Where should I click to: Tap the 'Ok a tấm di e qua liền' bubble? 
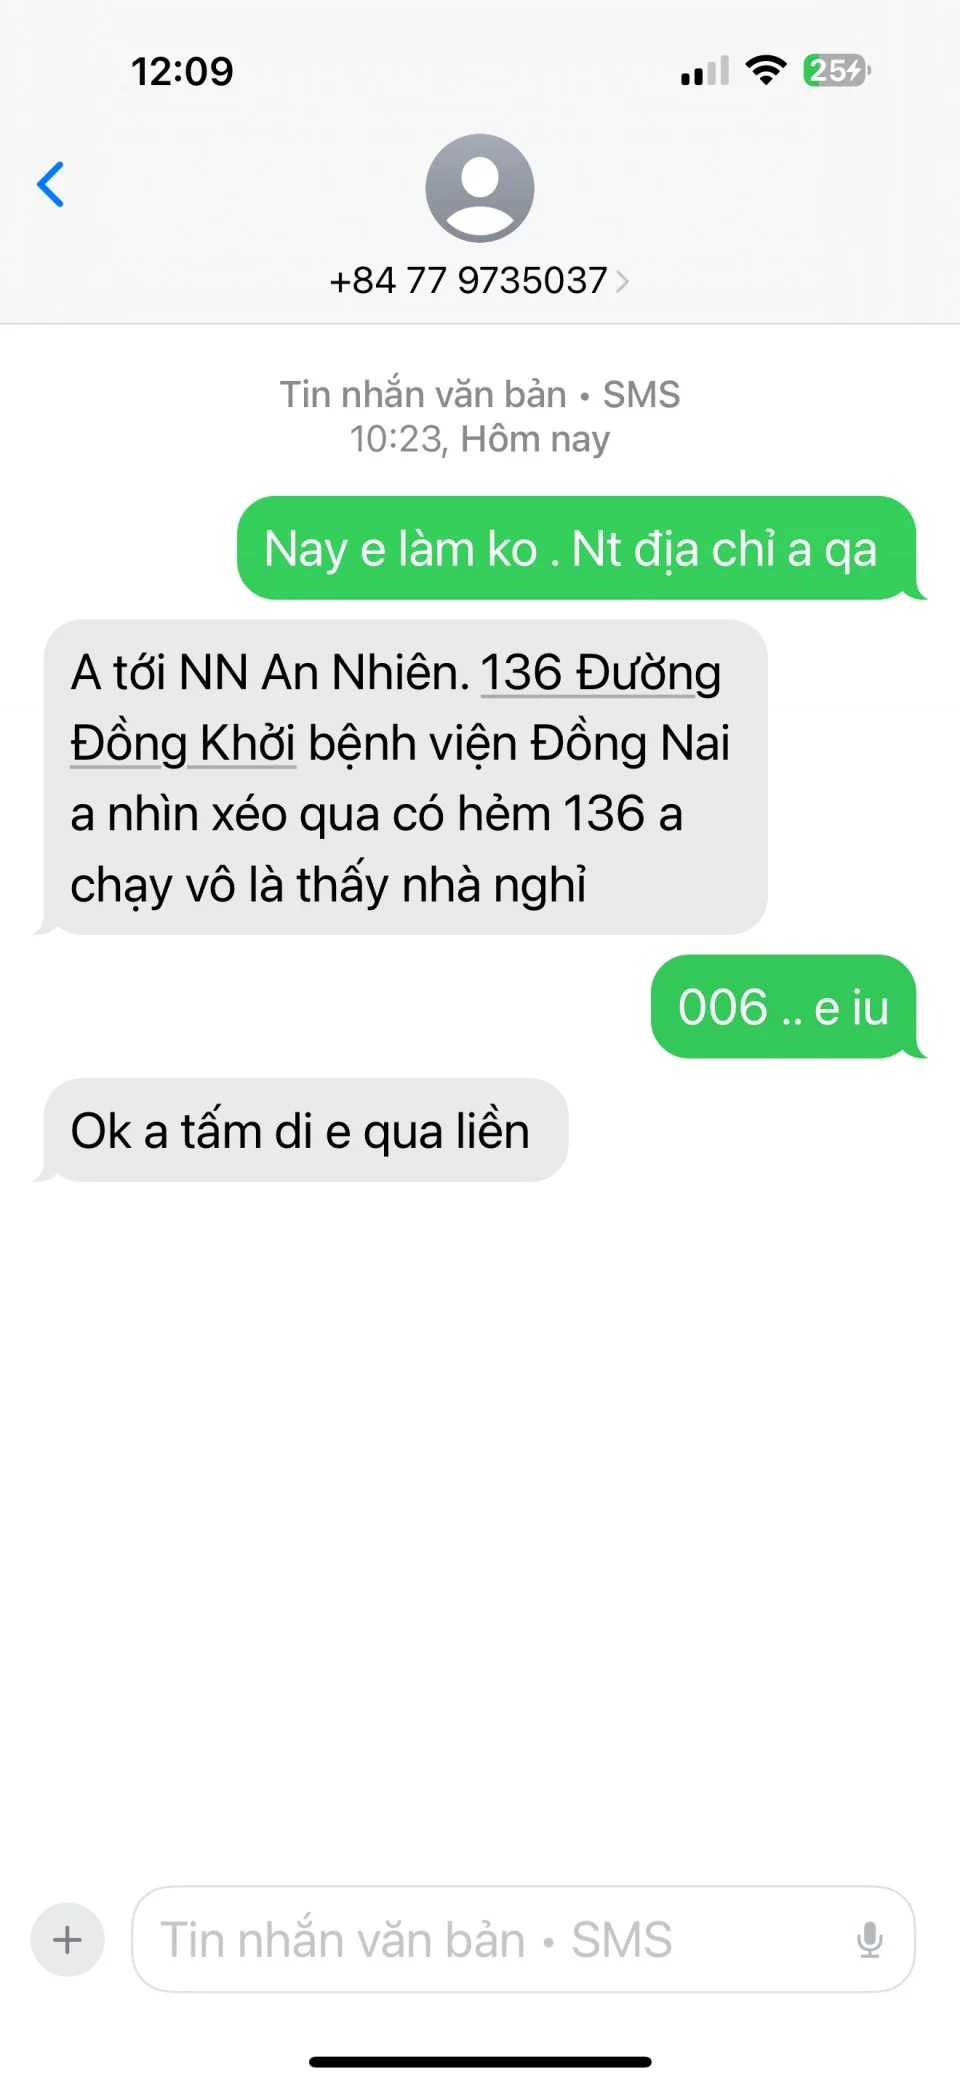pos(306,1130)
